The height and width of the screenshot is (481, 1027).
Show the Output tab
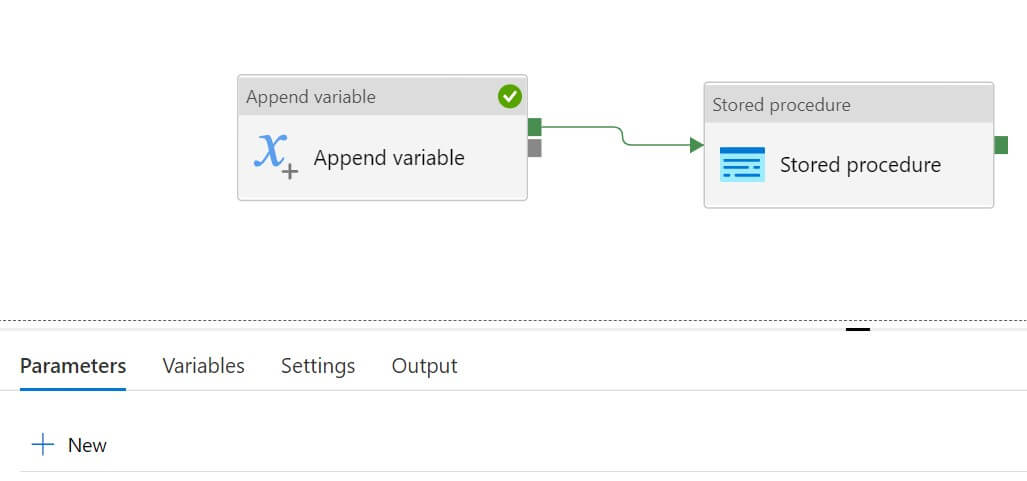coord(424,366)
